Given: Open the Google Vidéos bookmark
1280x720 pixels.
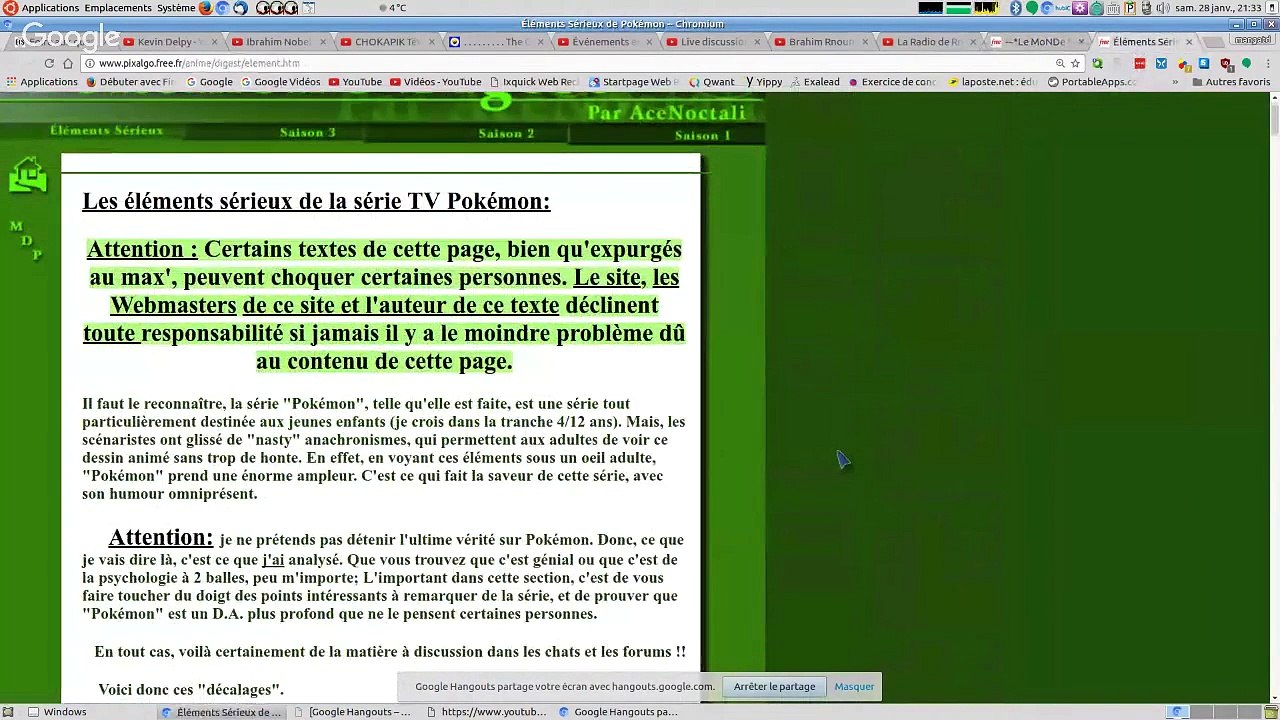Looking at the screenshot, I should click(280, 82).
